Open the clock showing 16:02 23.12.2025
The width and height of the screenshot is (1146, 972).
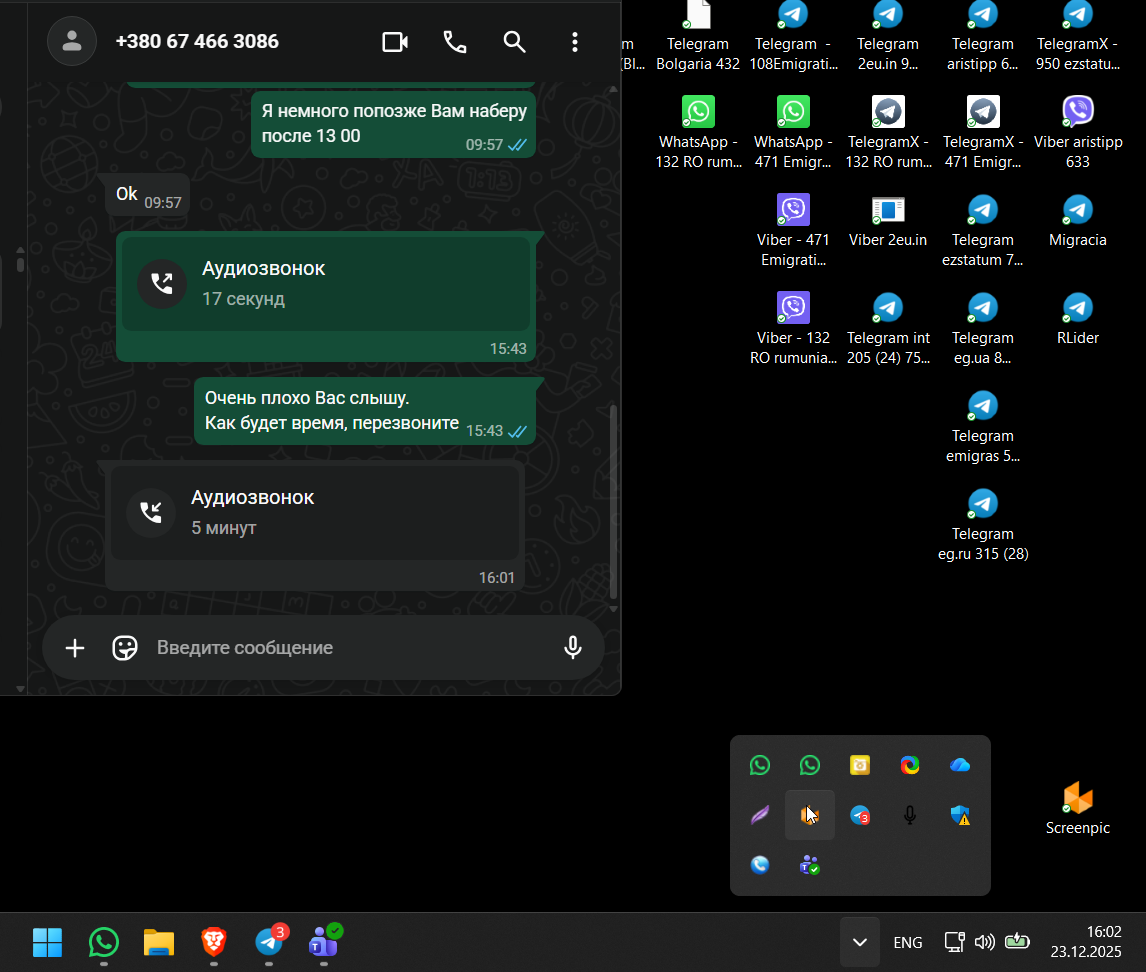1086,942
